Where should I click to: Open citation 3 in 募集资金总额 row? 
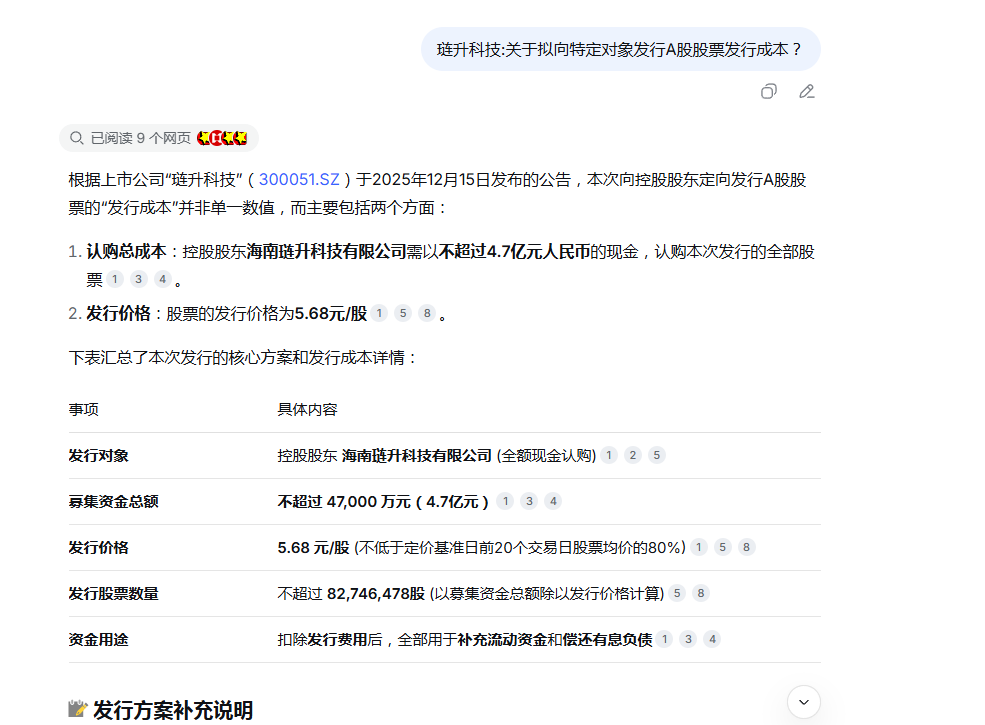tap(529, 501)
